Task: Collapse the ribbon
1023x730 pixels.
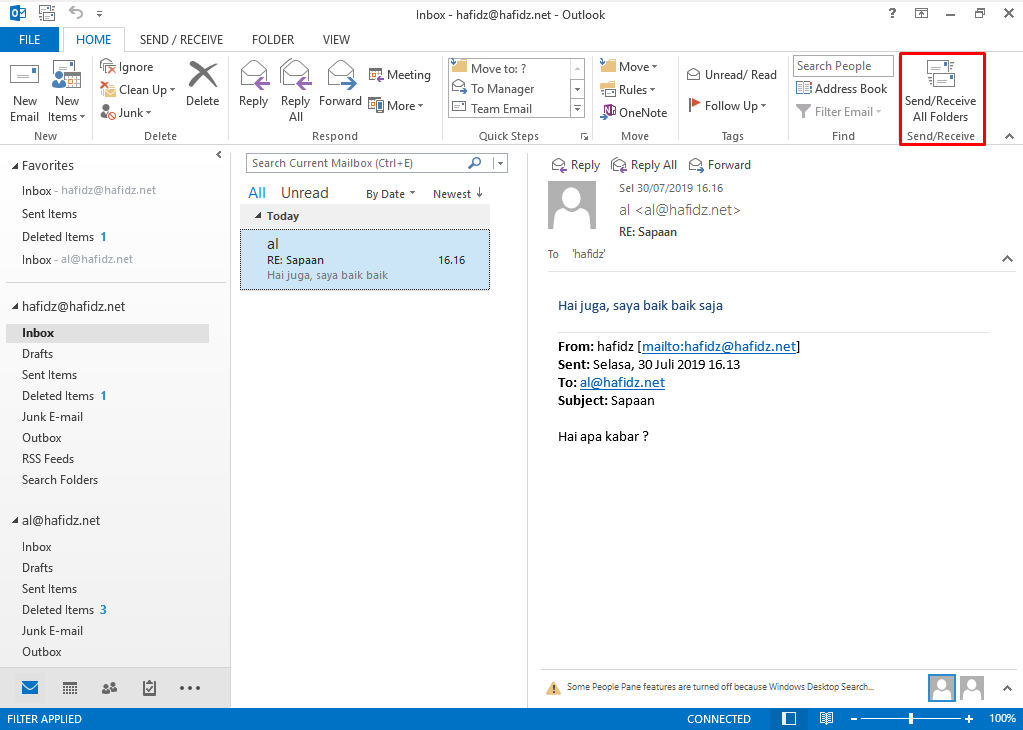Action: [x=1009, y=136]
